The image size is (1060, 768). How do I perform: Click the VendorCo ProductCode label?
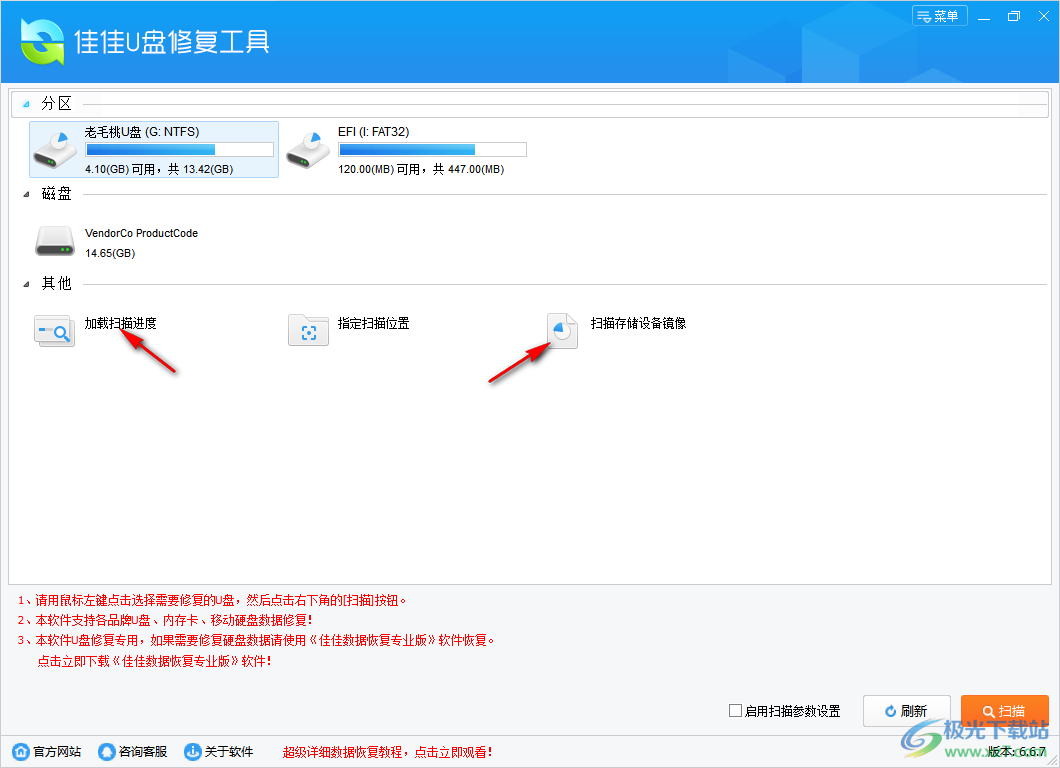click(141, 233)
